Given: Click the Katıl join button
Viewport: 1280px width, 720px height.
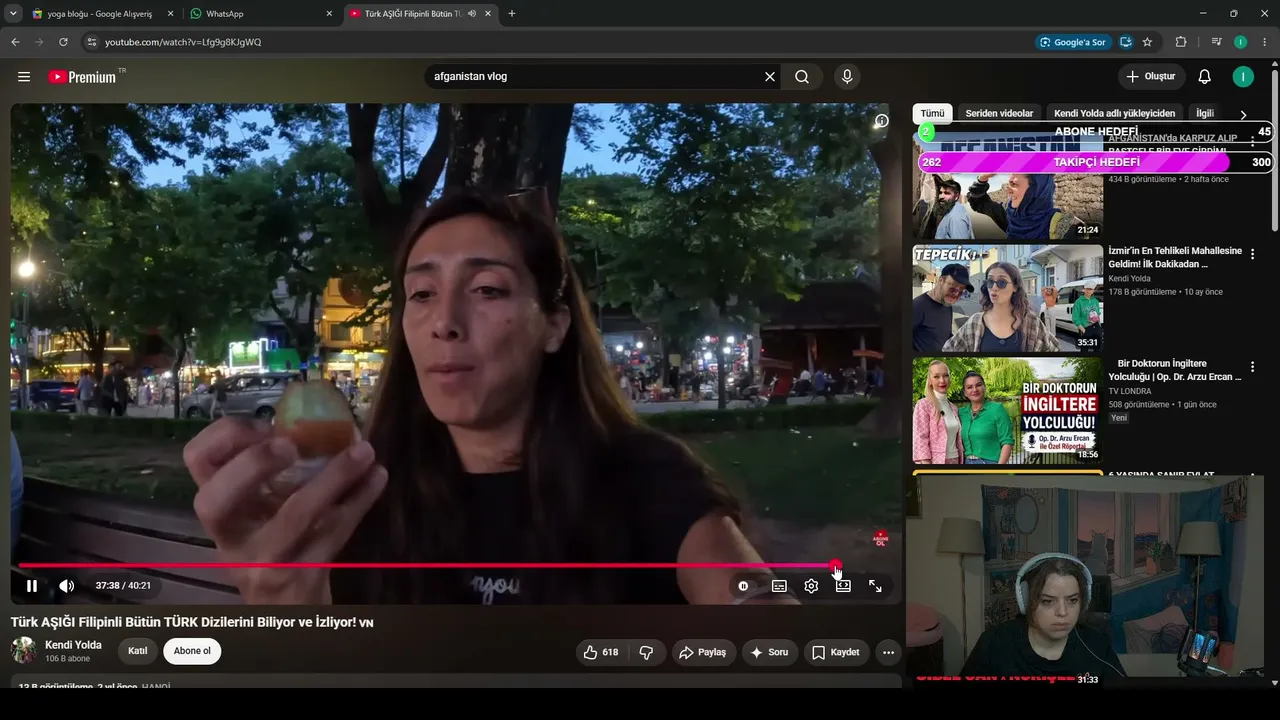Looking at the screenshot, I should point(138,652).
